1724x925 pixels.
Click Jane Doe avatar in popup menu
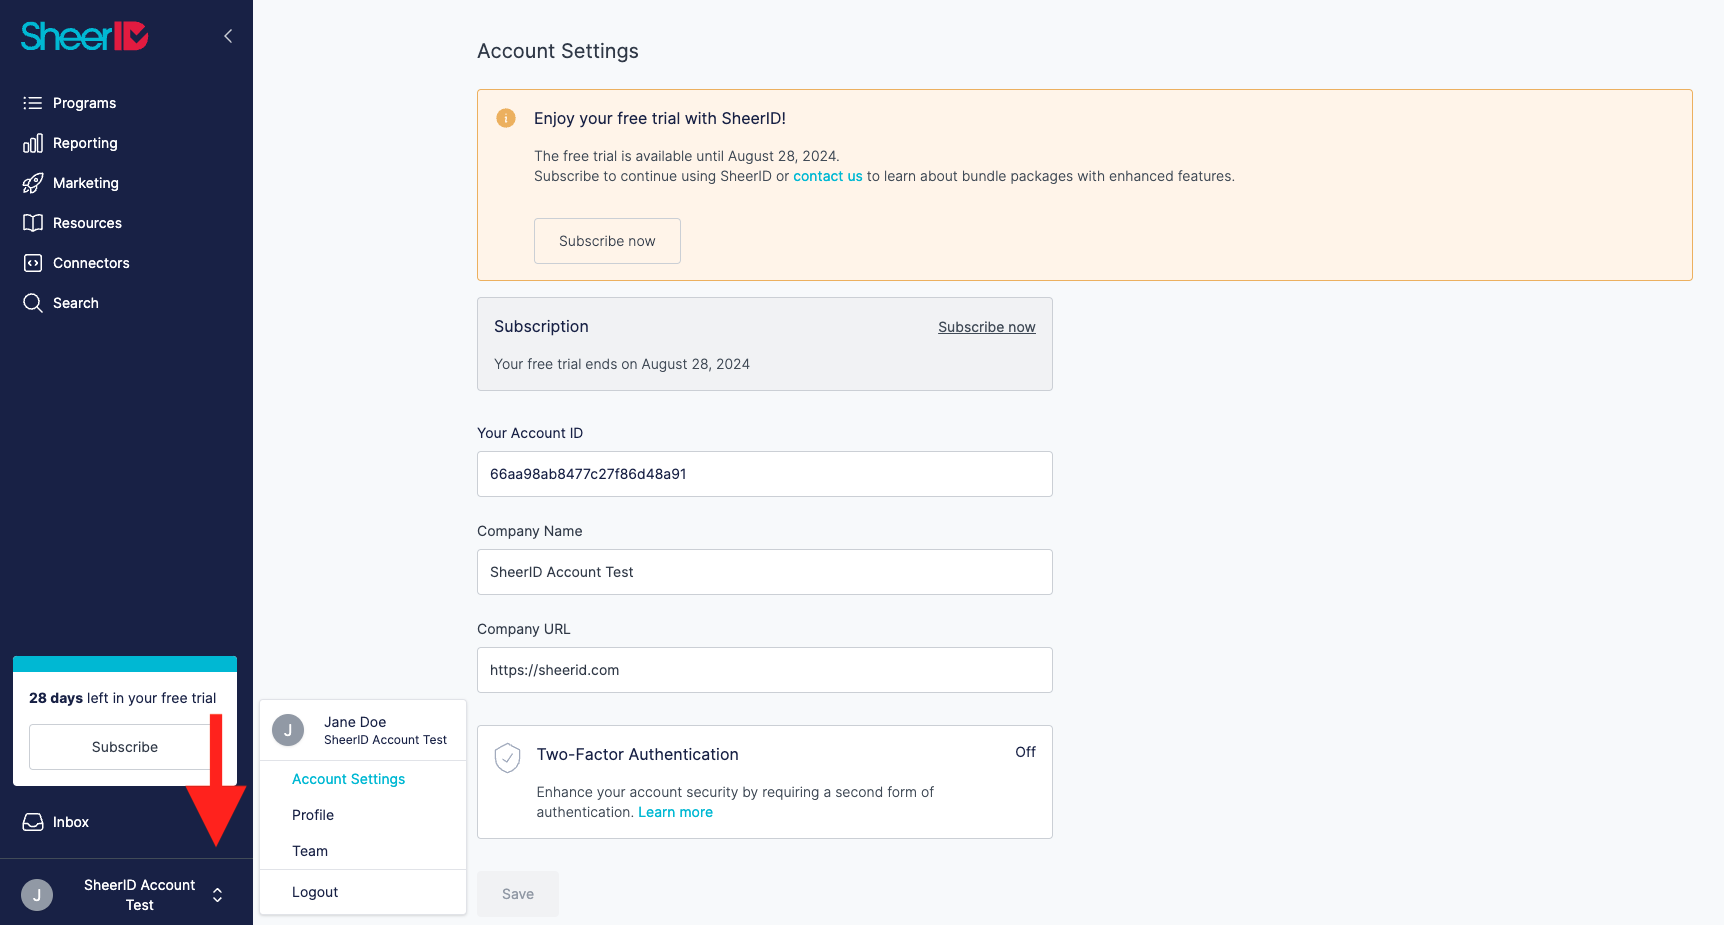pyautogui.click(x=288, y=730)
